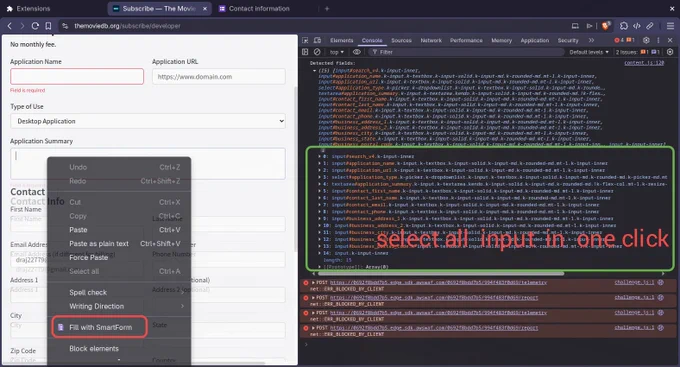Click the Brave shields lion icon
Viewport: 680px width, 367px height.
606,26
